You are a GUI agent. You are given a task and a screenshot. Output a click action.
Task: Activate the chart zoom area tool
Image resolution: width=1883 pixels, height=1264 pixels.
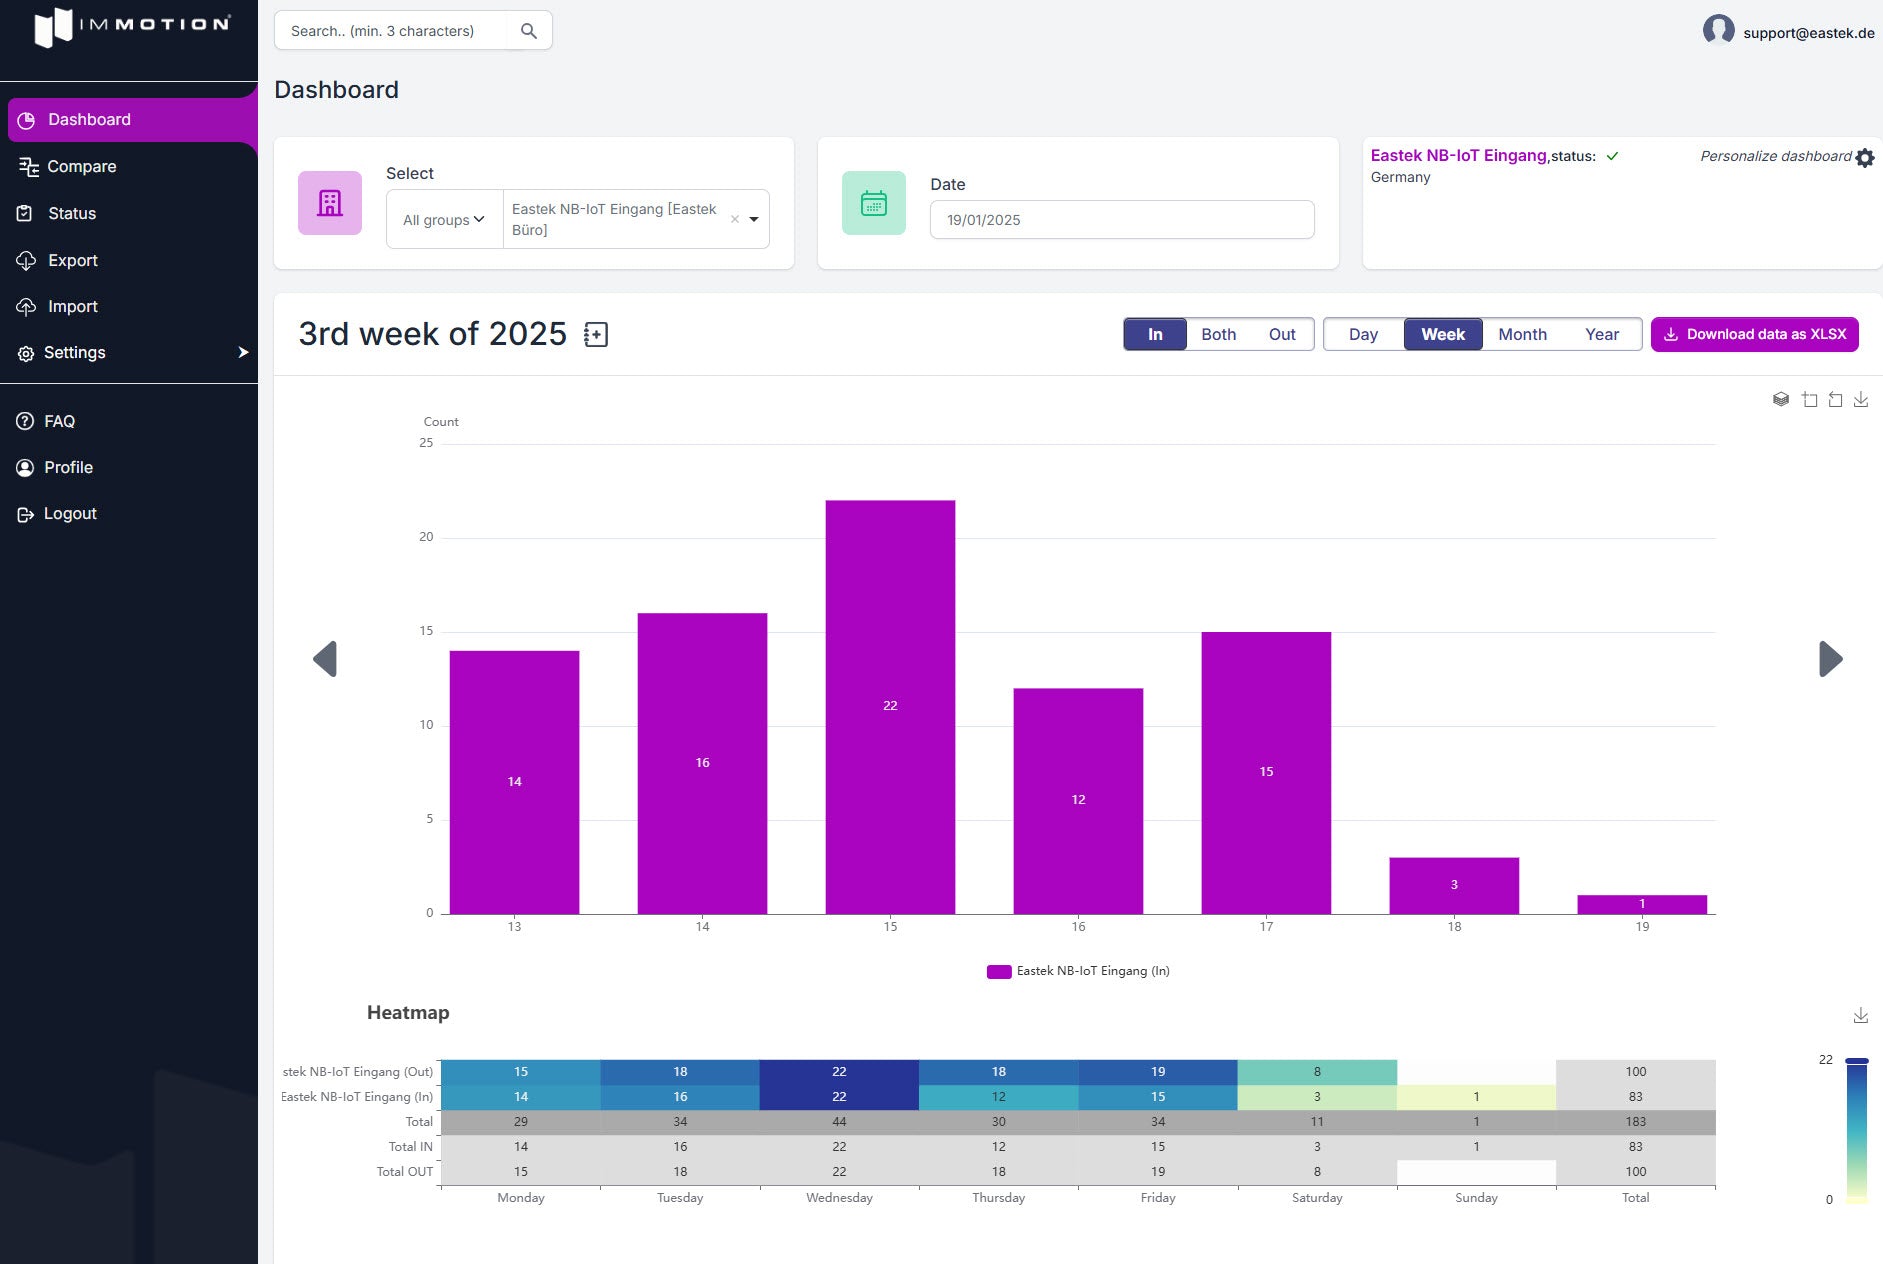coord(1809,400)
